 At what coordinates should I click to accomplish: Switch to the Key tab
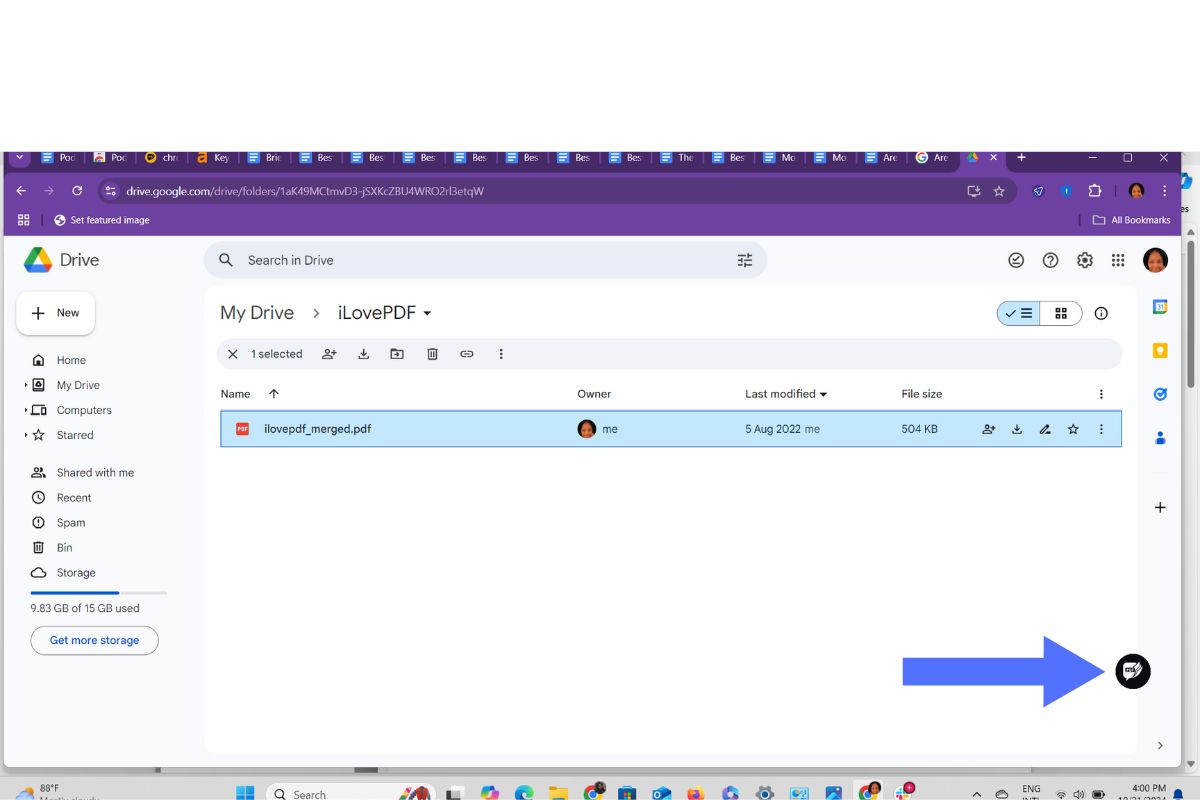tap(212, 158)
